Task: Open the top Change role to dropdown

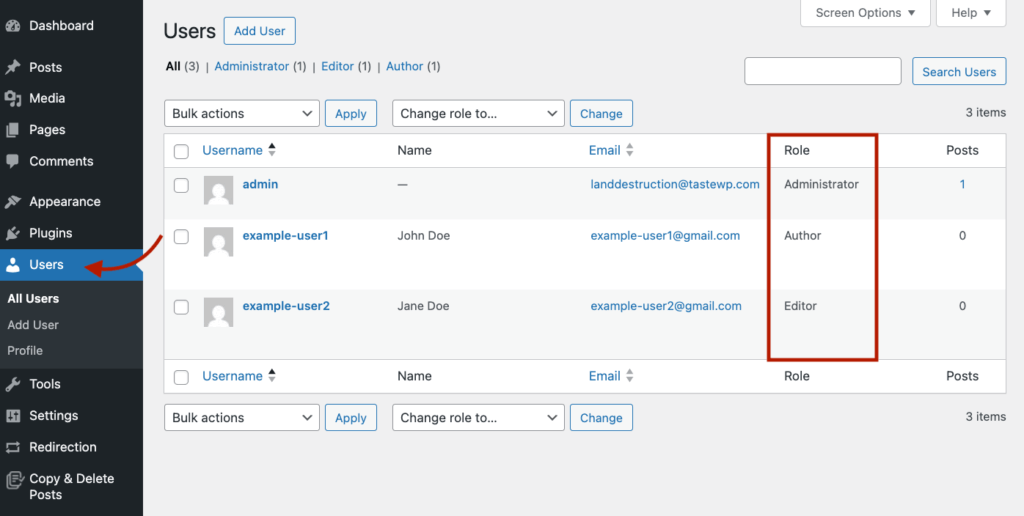Action: click(478, 113)
